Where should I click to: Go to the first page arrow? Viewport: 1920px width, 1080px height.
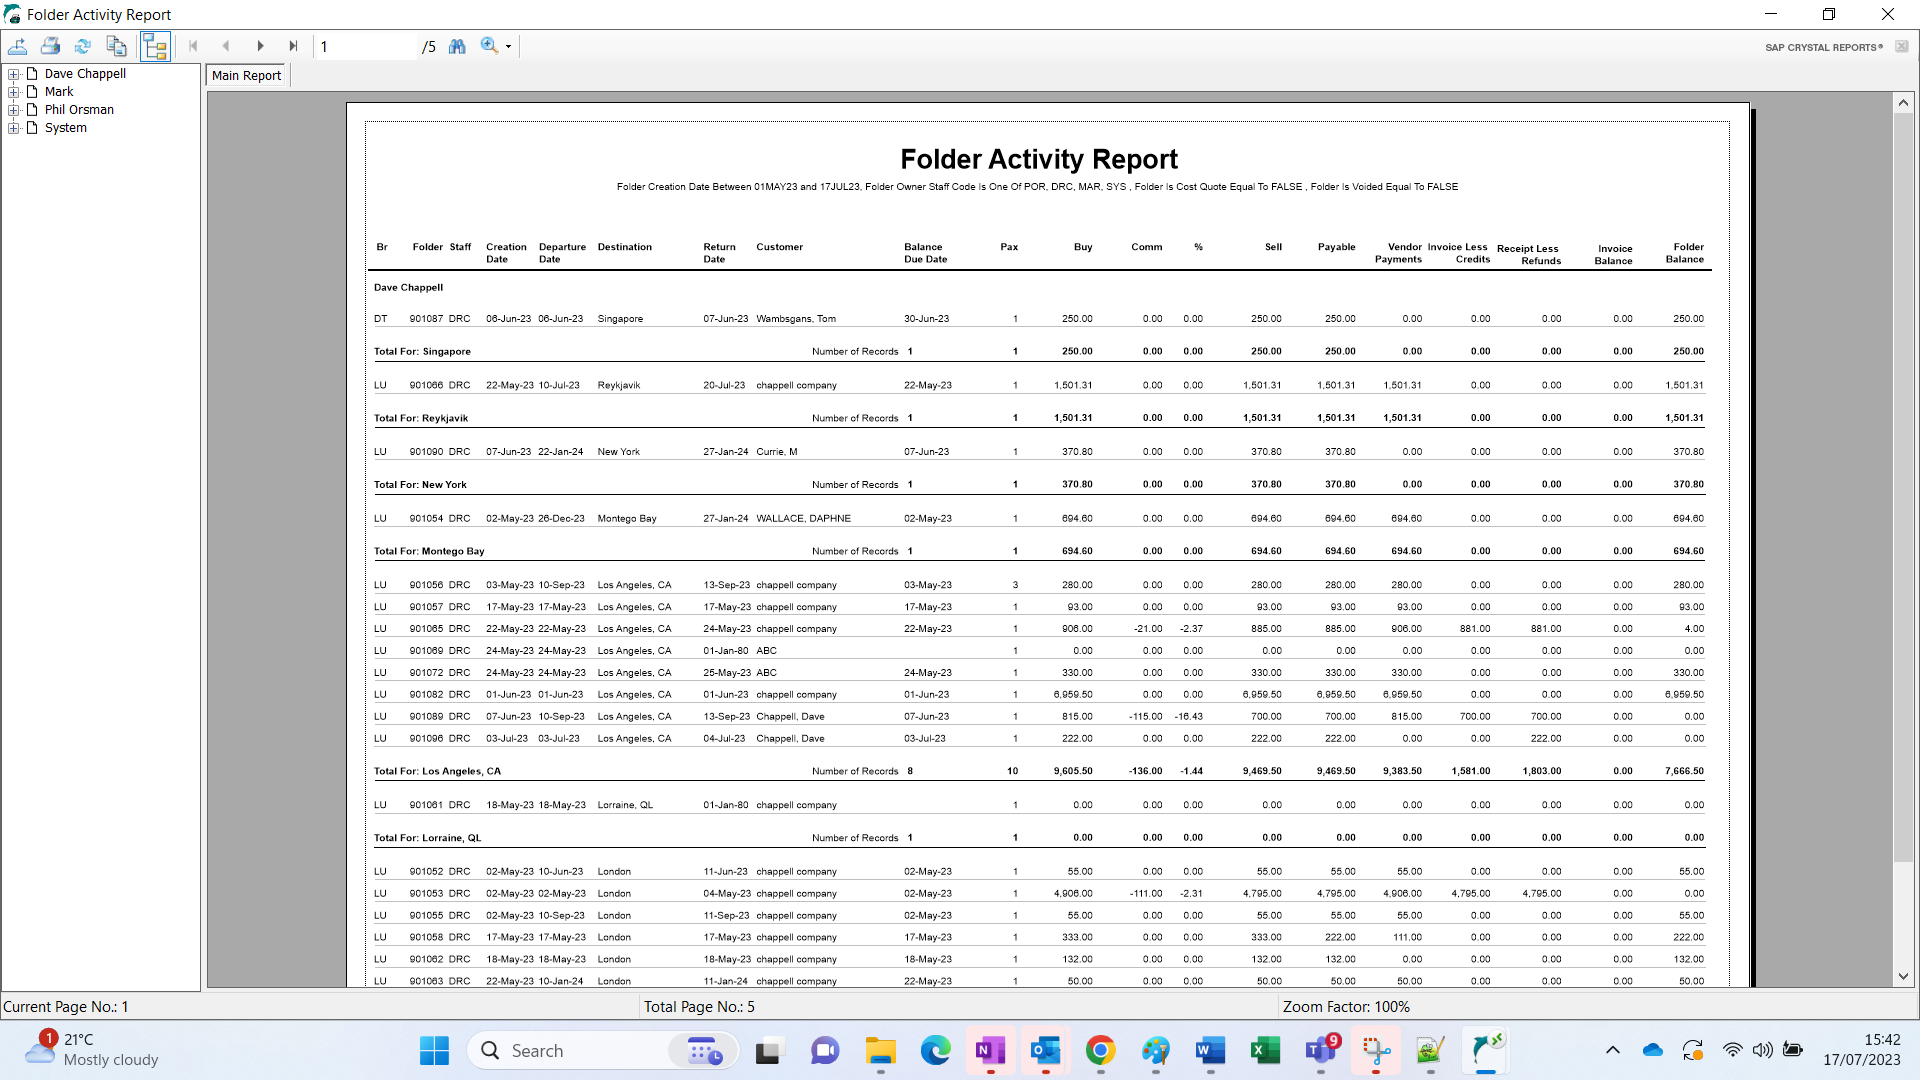coord(193,46)
